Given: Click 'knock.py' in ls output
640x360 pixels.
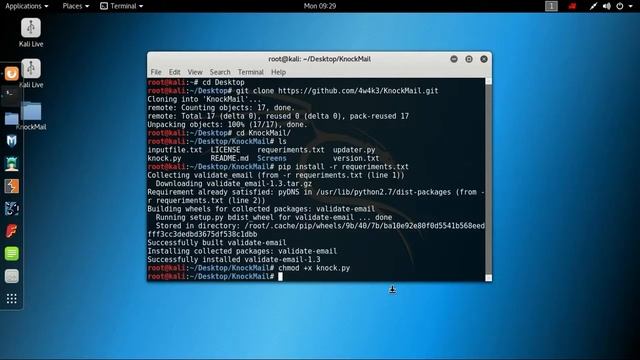Looking at the screenshot, I should (164, 158).
